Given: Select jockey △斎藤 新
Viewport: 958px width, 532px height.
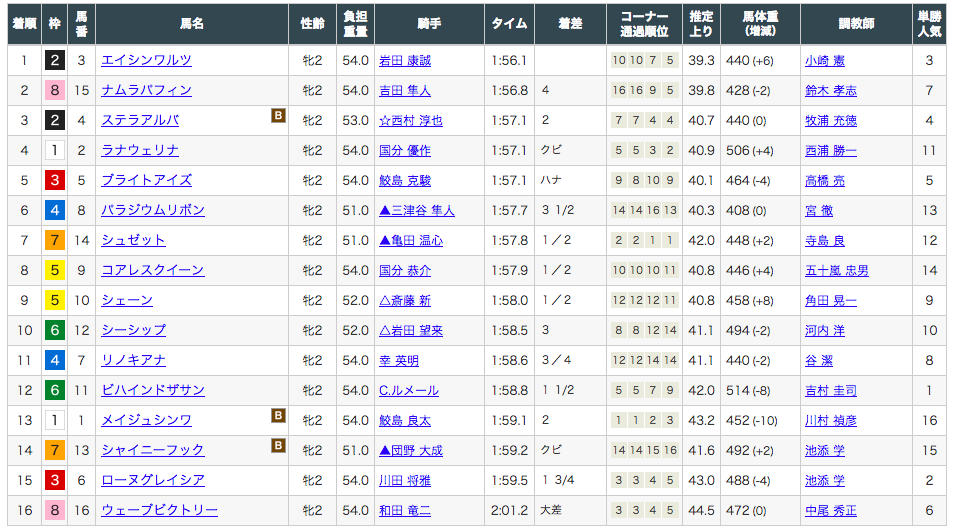Looking at the screenshot, I should [x=405, y=301].
